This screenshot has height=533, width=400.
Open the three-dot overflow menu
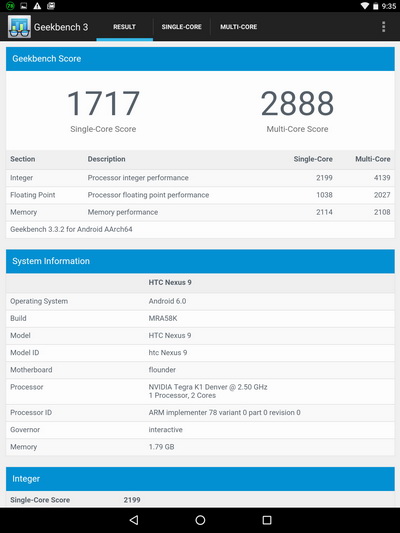(x=383, y=27)
